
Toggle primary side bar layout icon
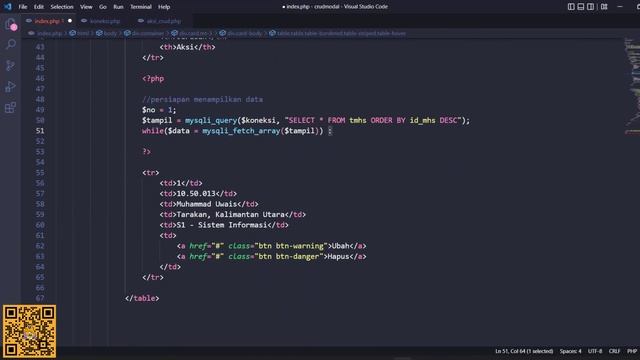coord(571,7)
